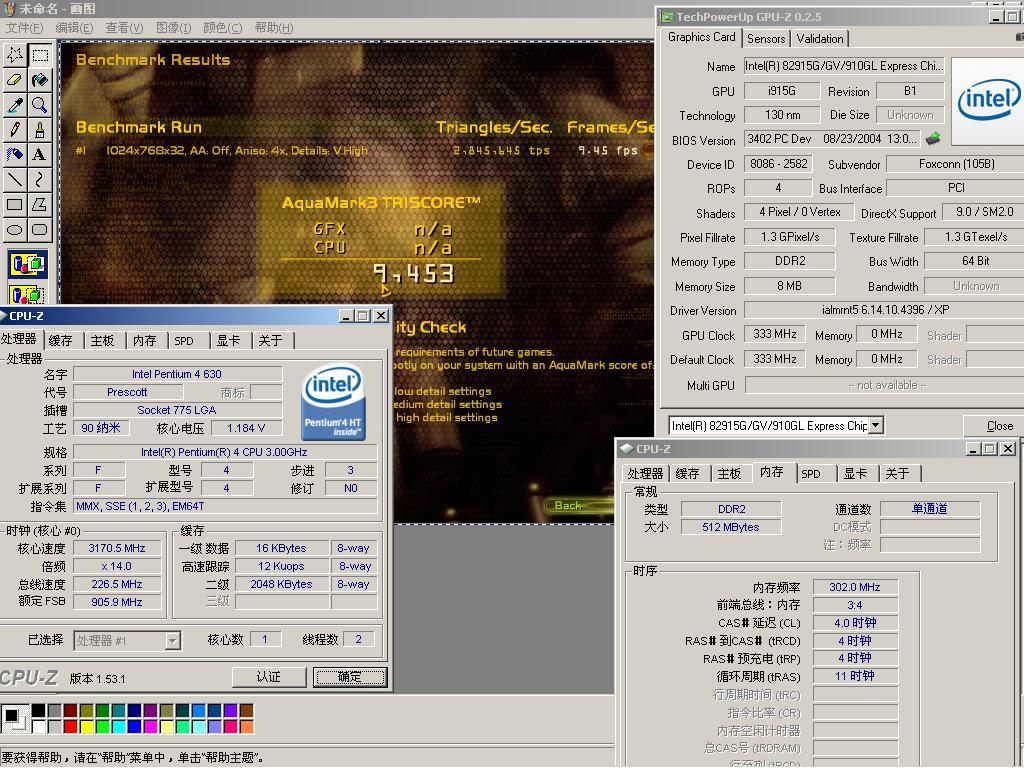Image resolution: width=1024 pixels, height=768 pixels.
Task: Open the 主板 tab in the CPU-Z processor window
Action: point(102,340)
